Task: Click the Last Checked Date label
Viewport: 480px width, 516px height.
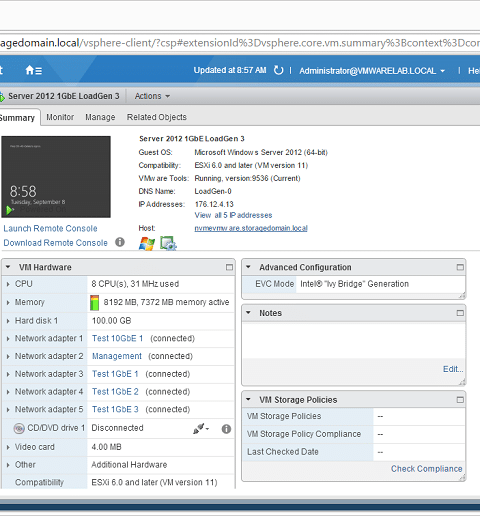Action: click(283, 452)
